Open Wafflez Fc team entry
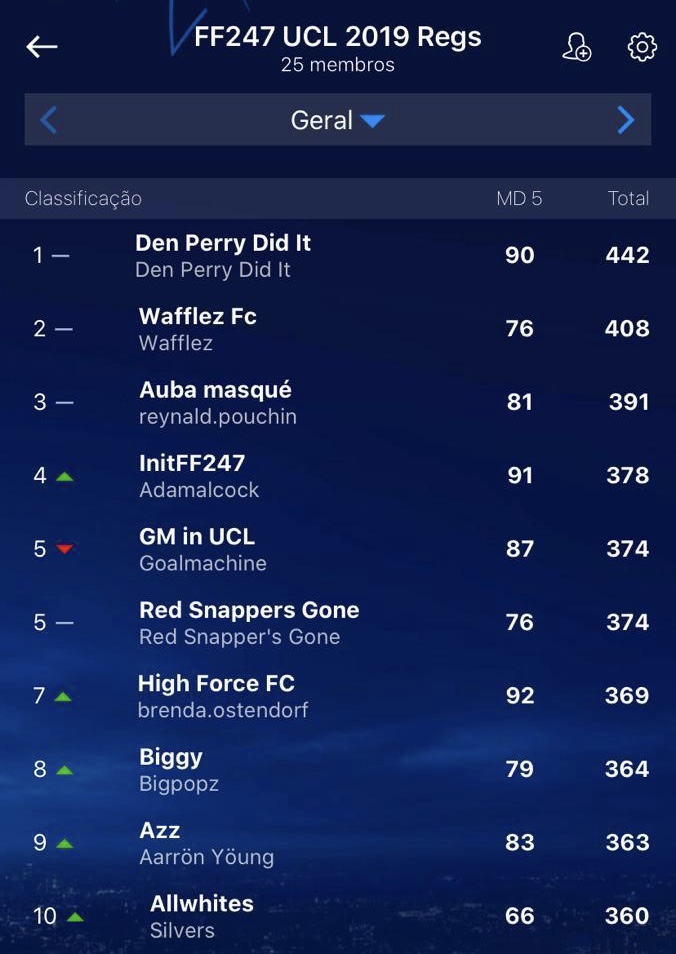 (x=338, y=329)
